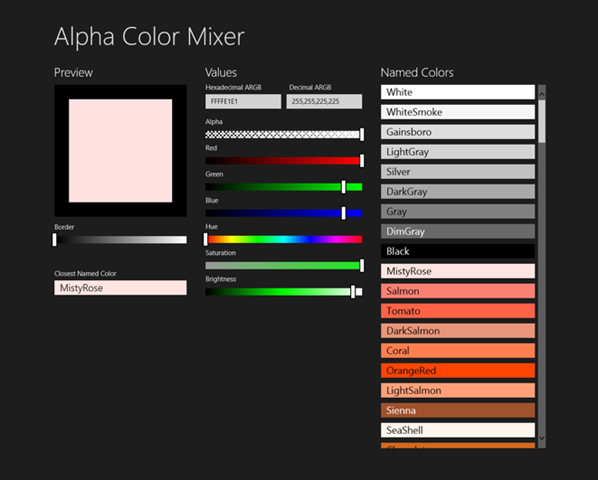The height and width of the screenshot is (480, 598).
Task: Click the Red slider track
Action: tap(284, 161)
